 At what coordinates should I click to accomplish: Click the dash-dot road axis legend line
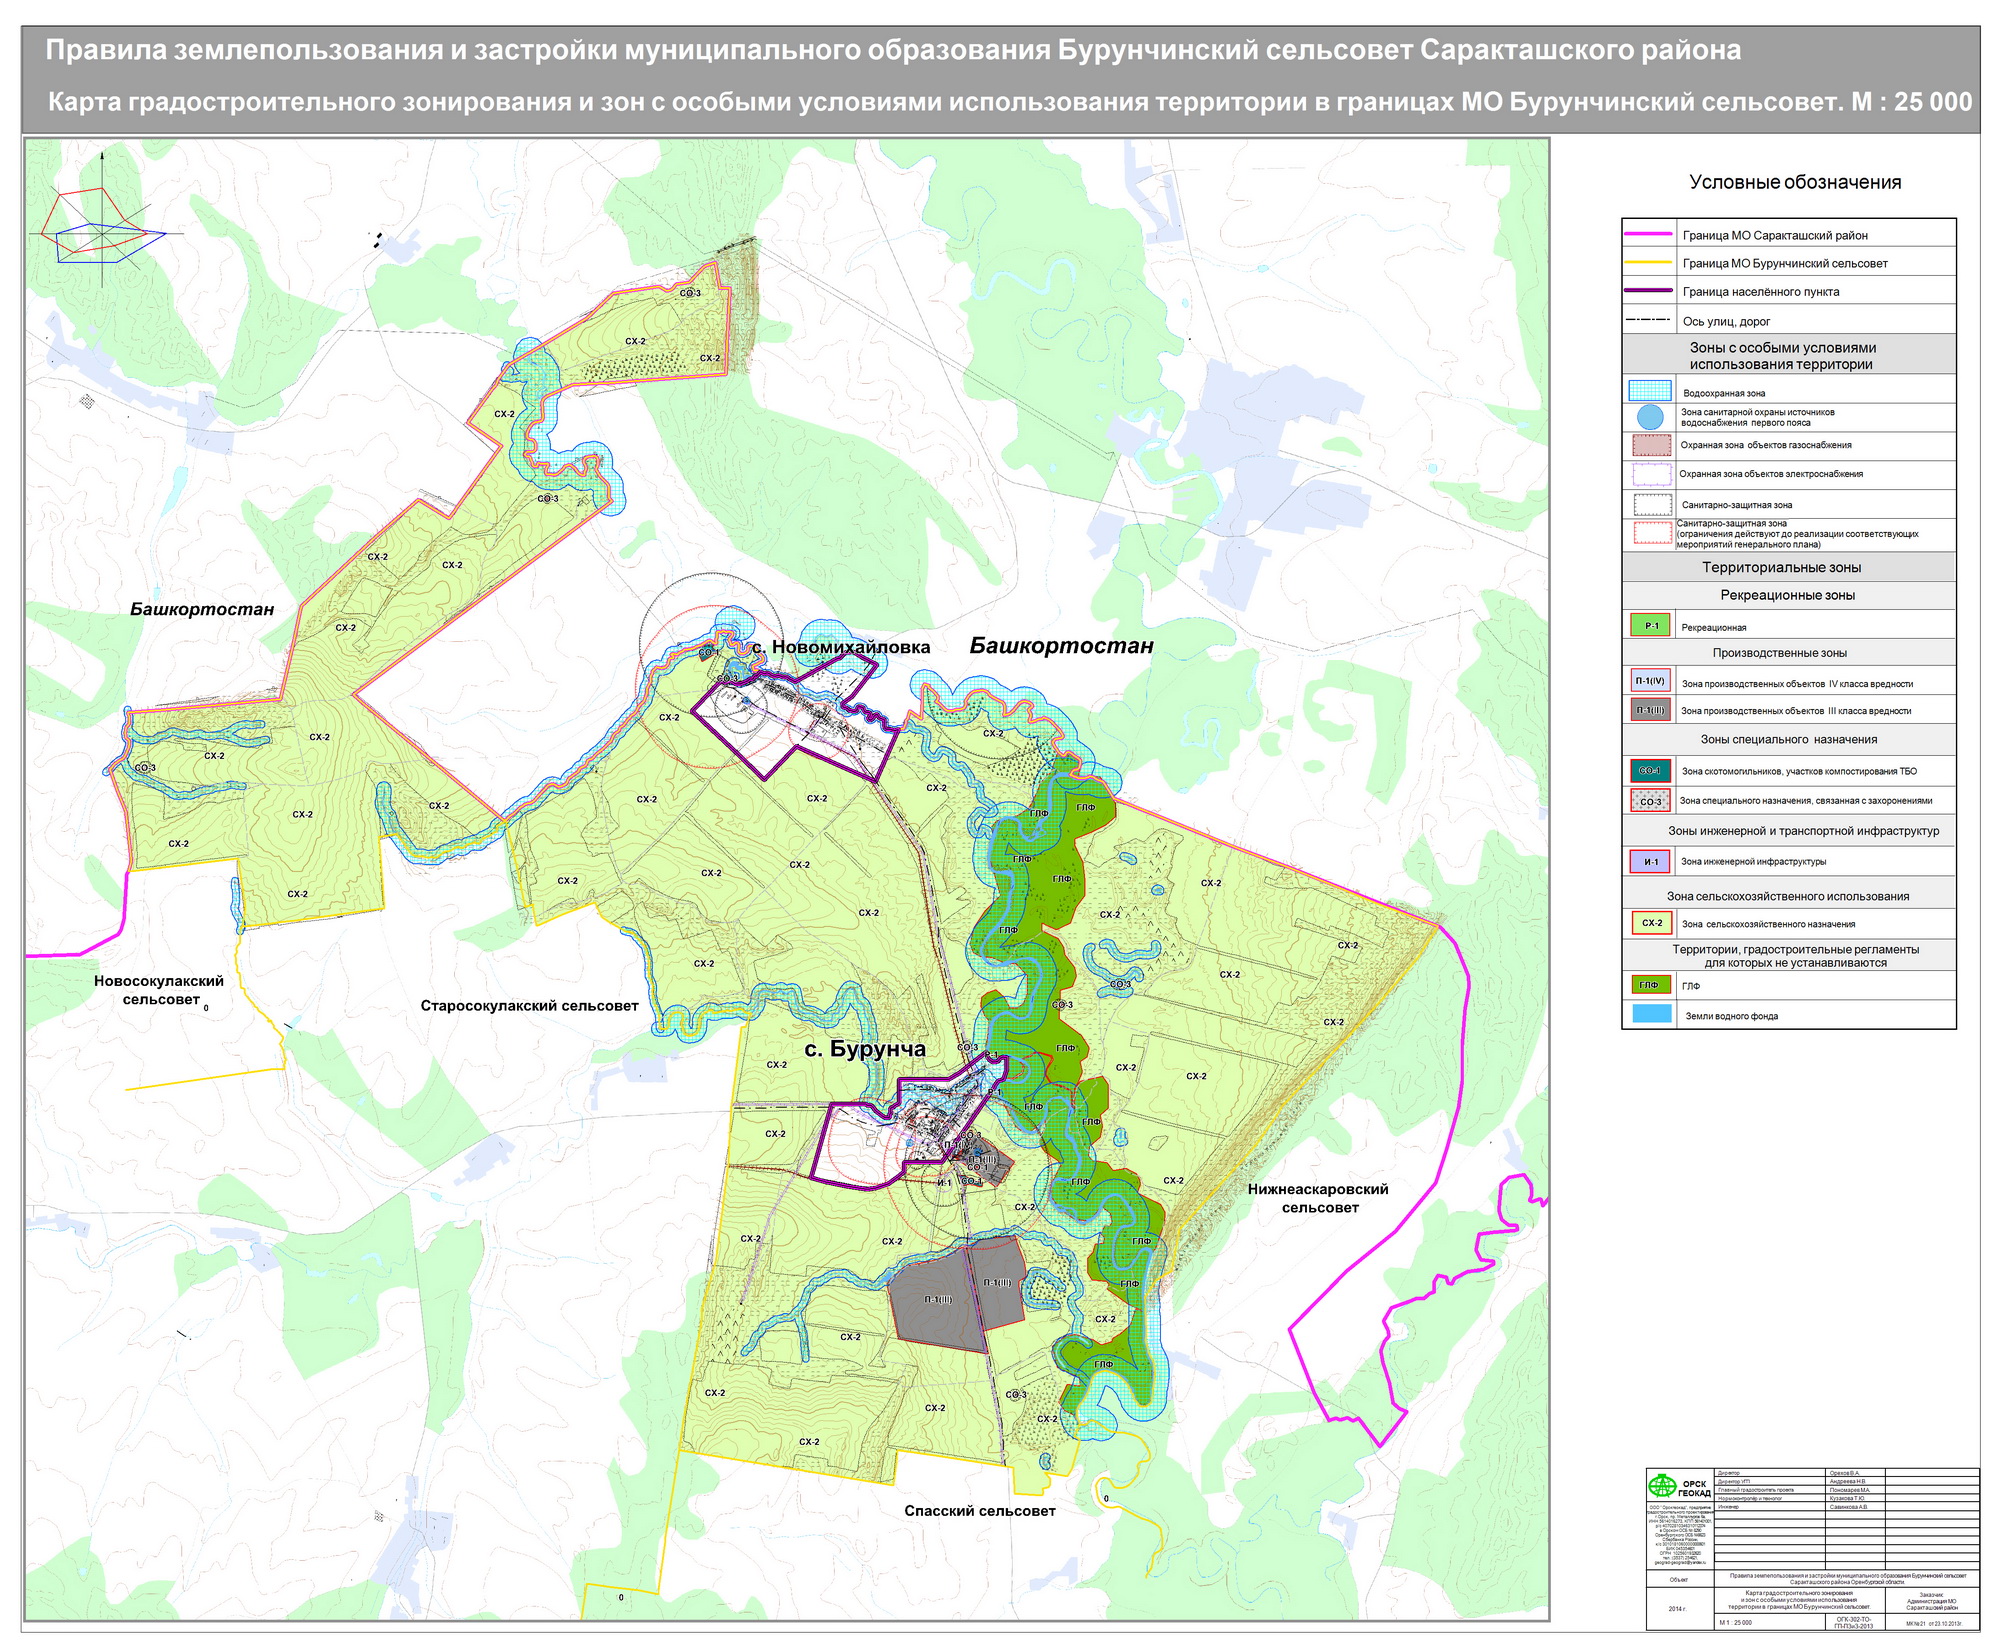[1647, 320]
